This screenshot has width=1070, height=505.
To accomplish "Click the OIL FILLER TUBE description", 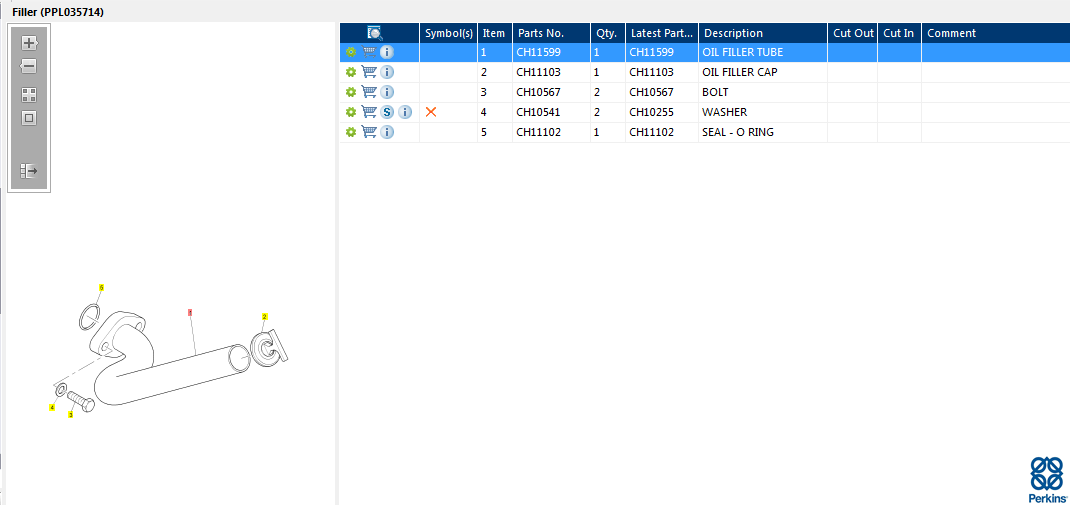I will [742, 52].
